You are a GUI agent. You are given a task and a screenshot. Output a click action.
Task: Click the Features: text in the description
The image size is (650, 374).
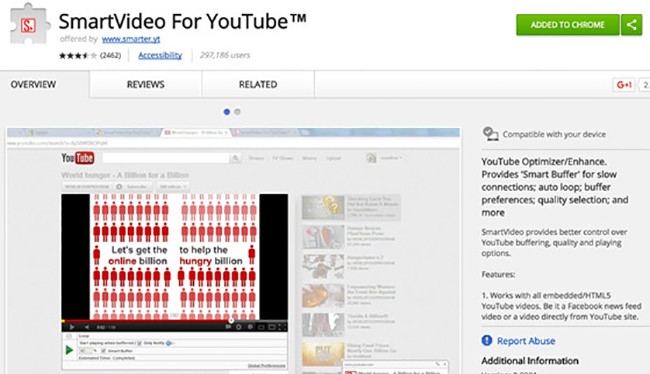click(x=498, y=274)
